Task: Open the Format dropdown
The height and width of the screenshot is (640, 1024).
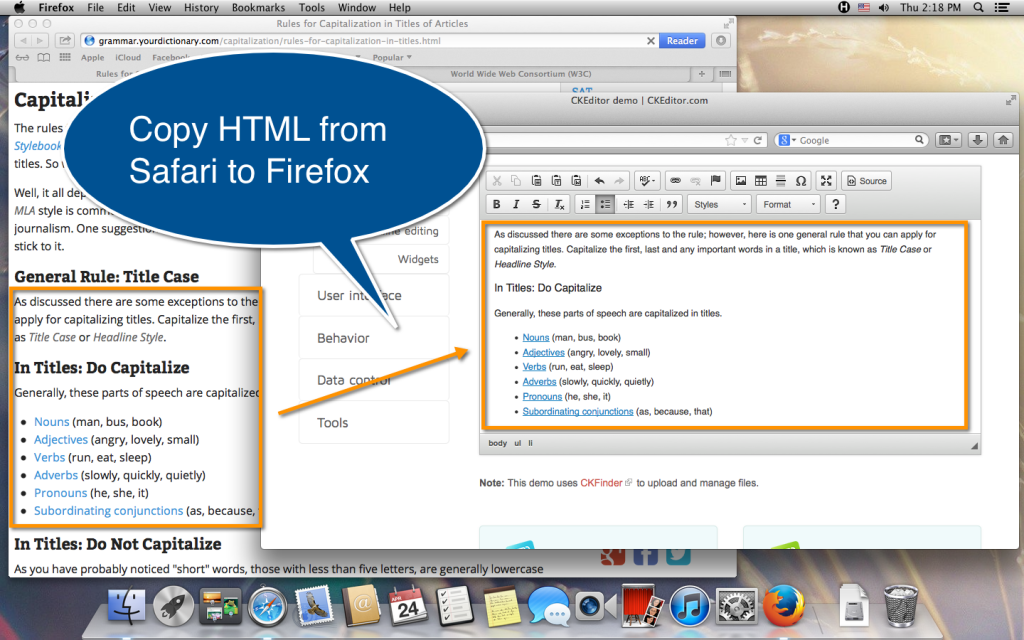Action: [x=788, y=204]
